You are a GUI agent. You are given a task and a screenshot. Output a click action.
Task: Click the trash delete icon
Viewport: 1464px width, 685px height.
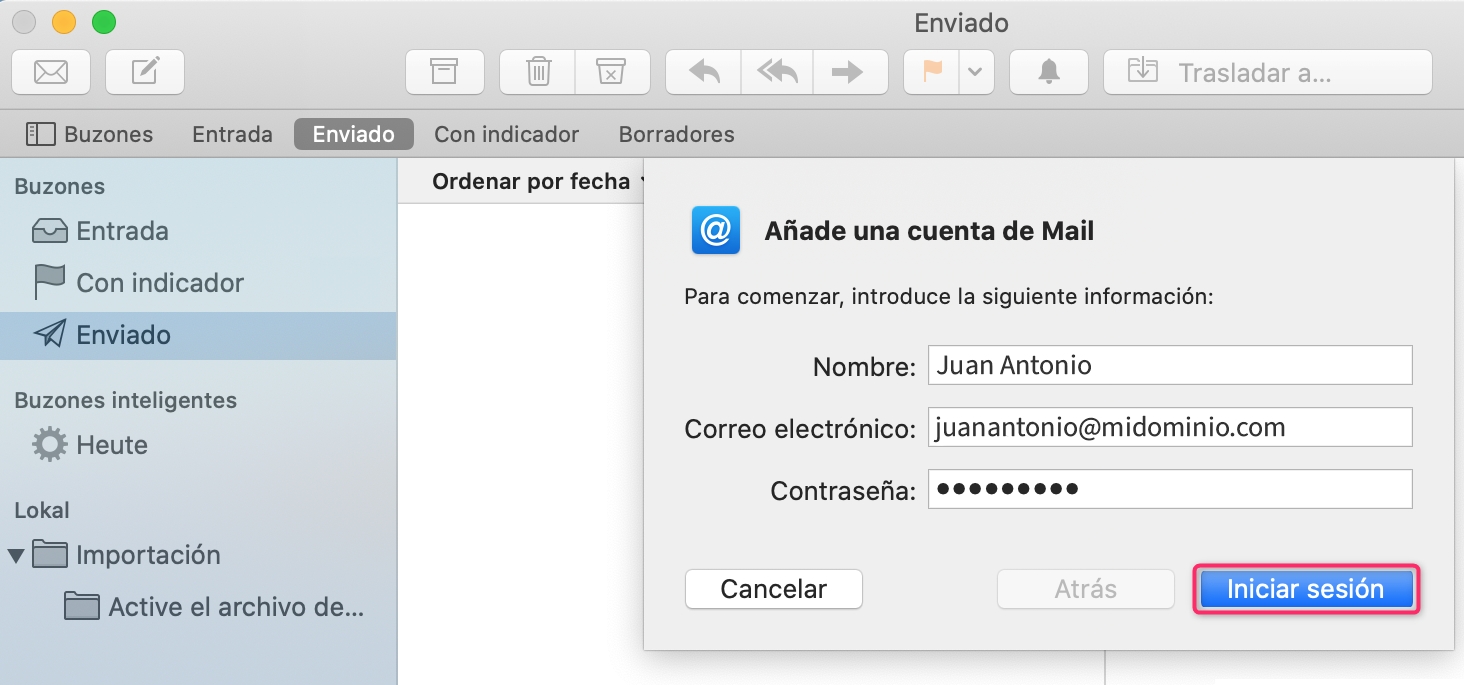click(538, 72)
